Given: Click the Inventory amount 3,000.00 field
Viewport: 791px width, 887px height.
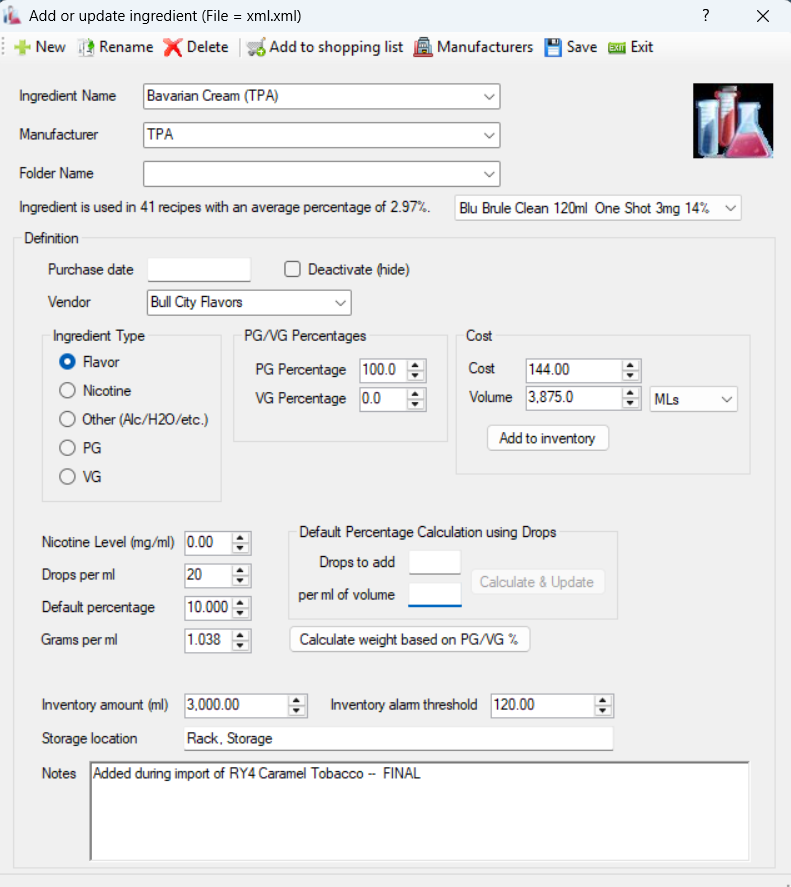Looking at the screenshot, I should point(236,705).
